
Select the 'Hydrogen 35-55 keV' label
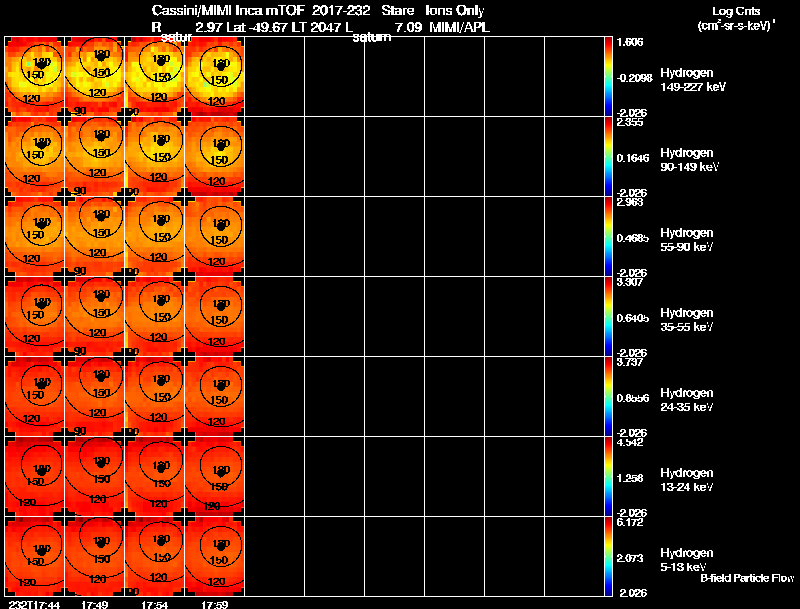[x=687, y=320]
